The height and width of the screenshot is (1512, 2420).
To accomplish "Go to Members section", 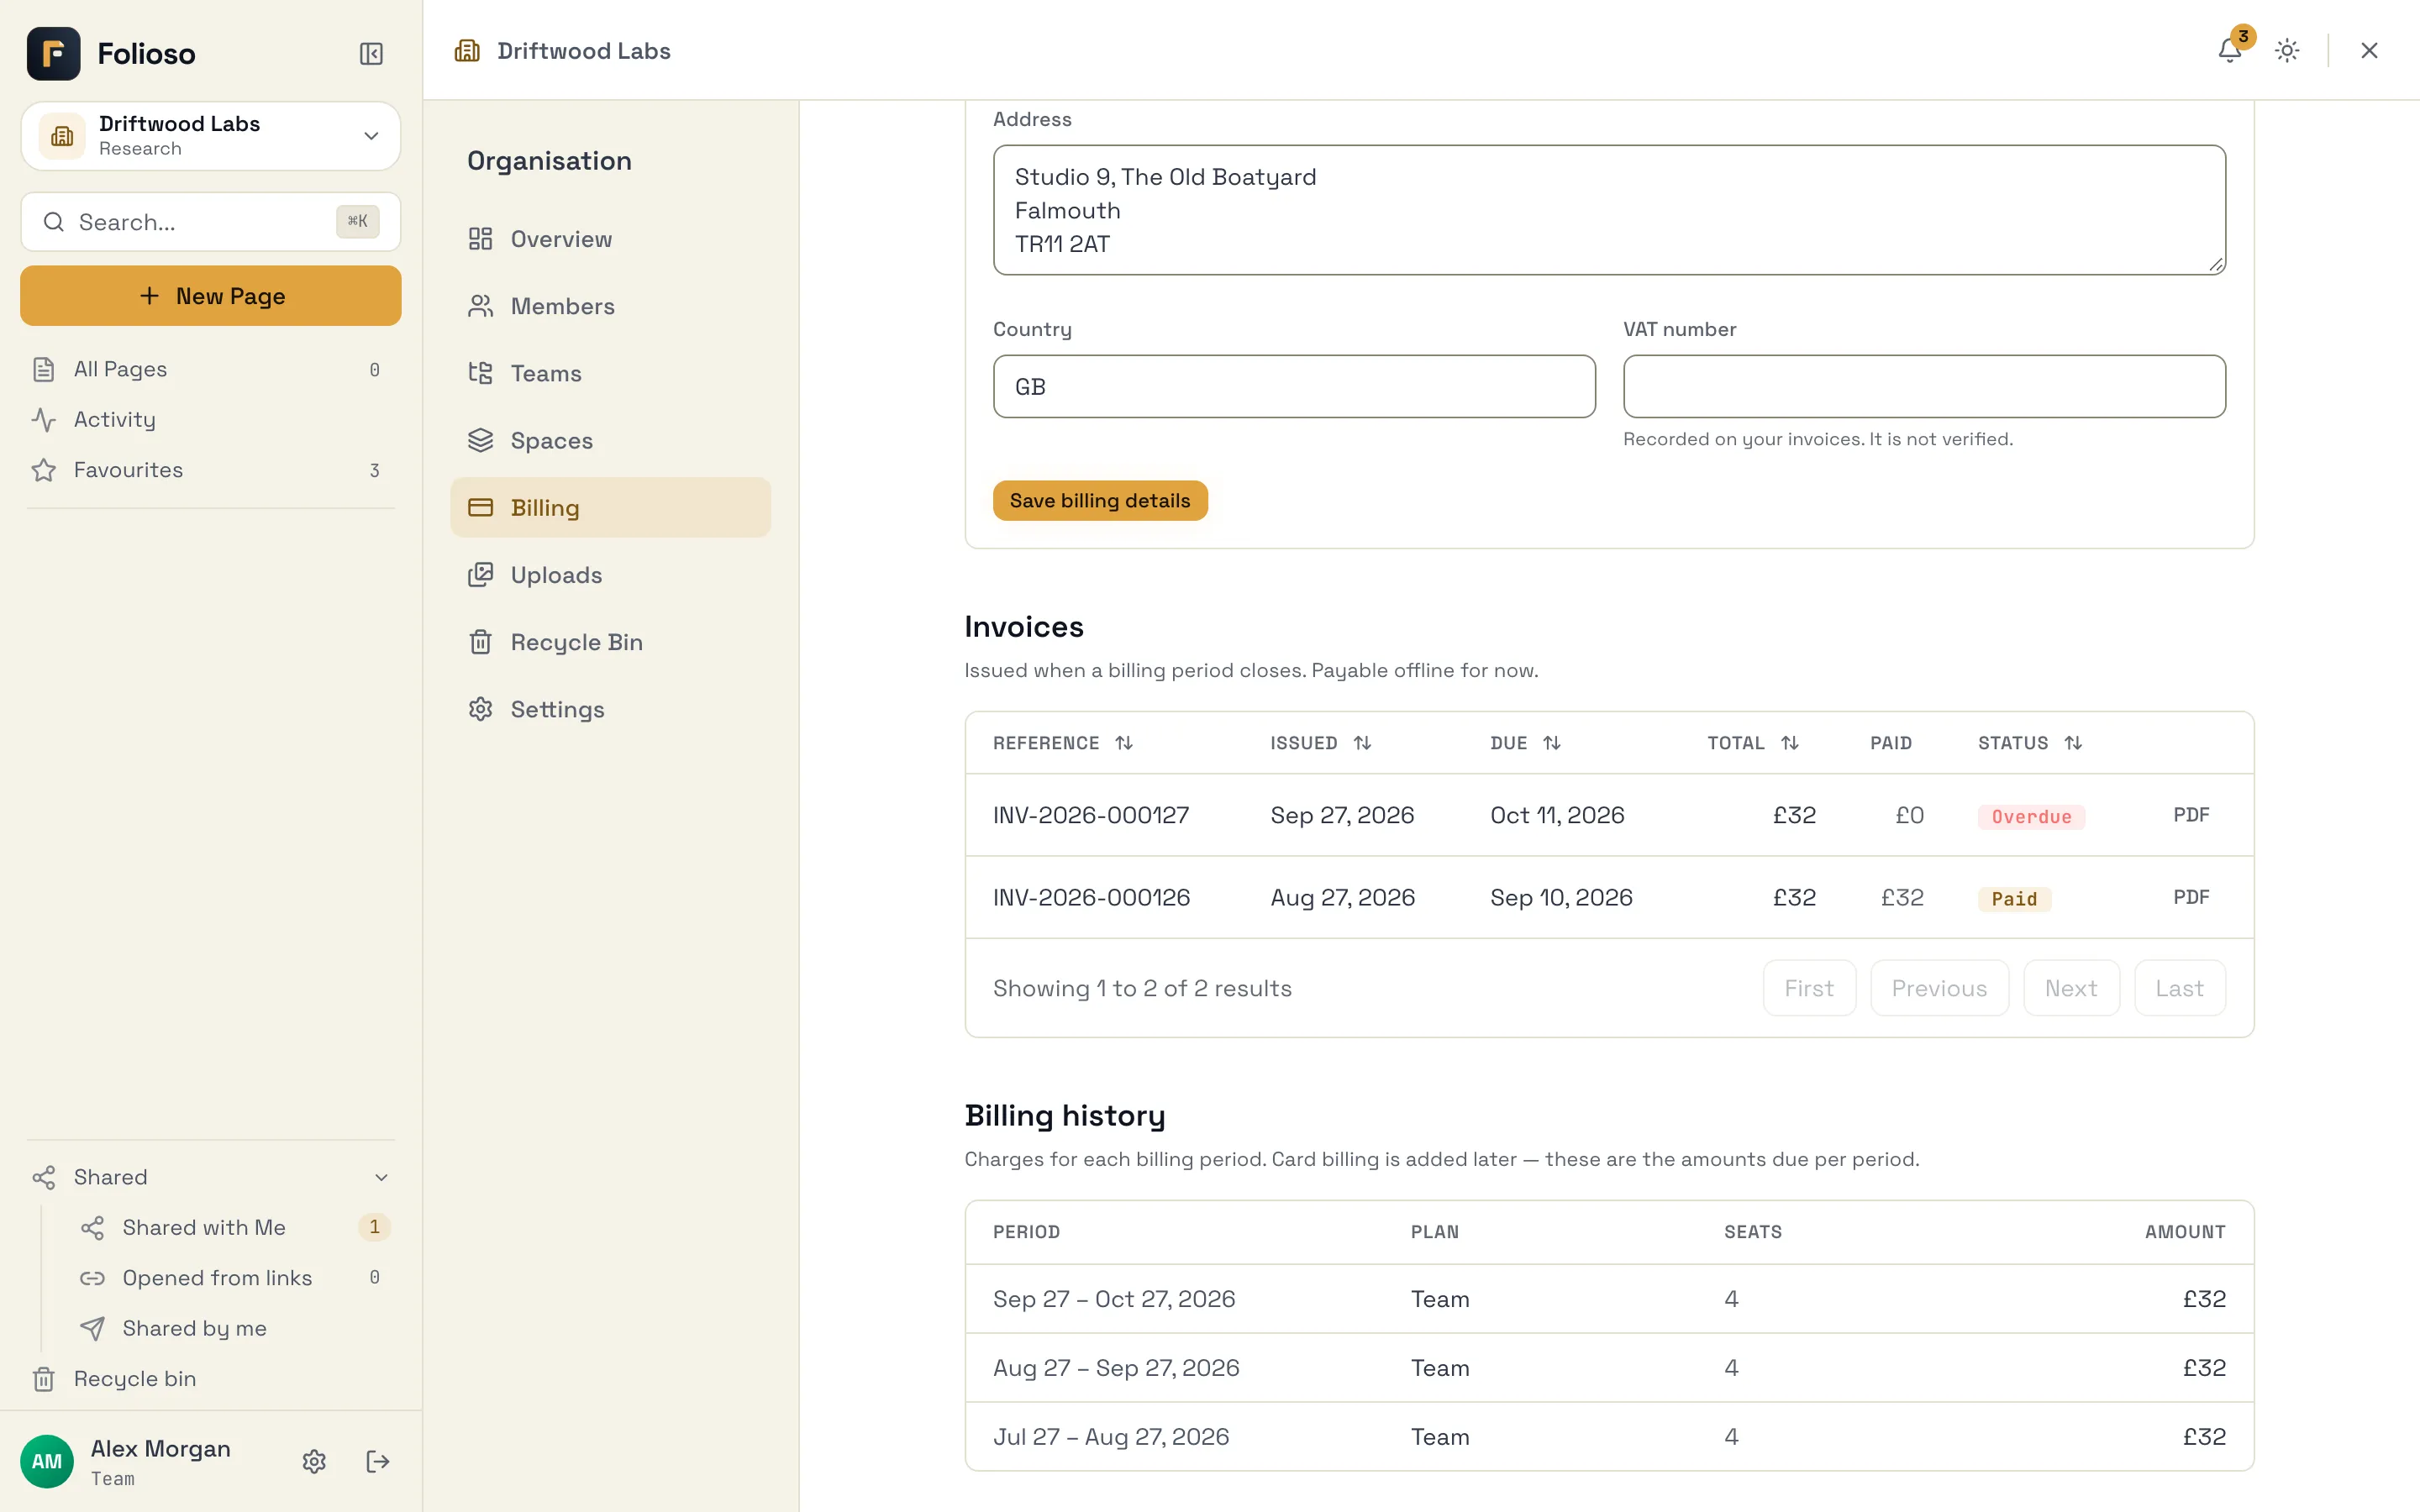I will 610,306.
